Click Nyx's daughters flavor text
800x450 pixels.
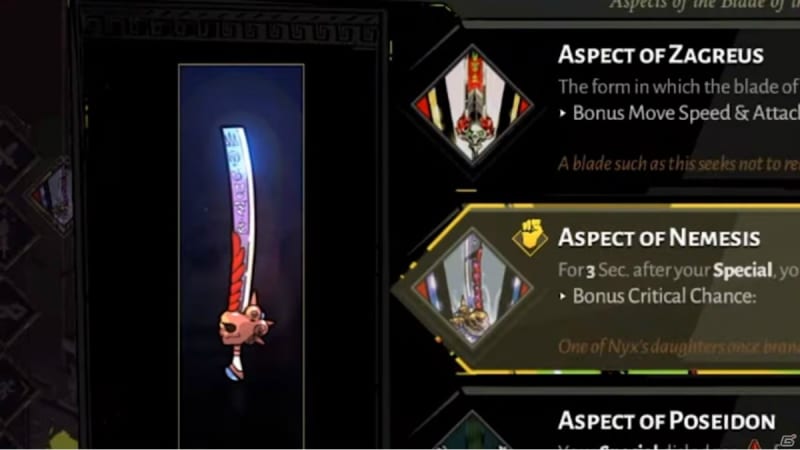(x=679, y=346)
